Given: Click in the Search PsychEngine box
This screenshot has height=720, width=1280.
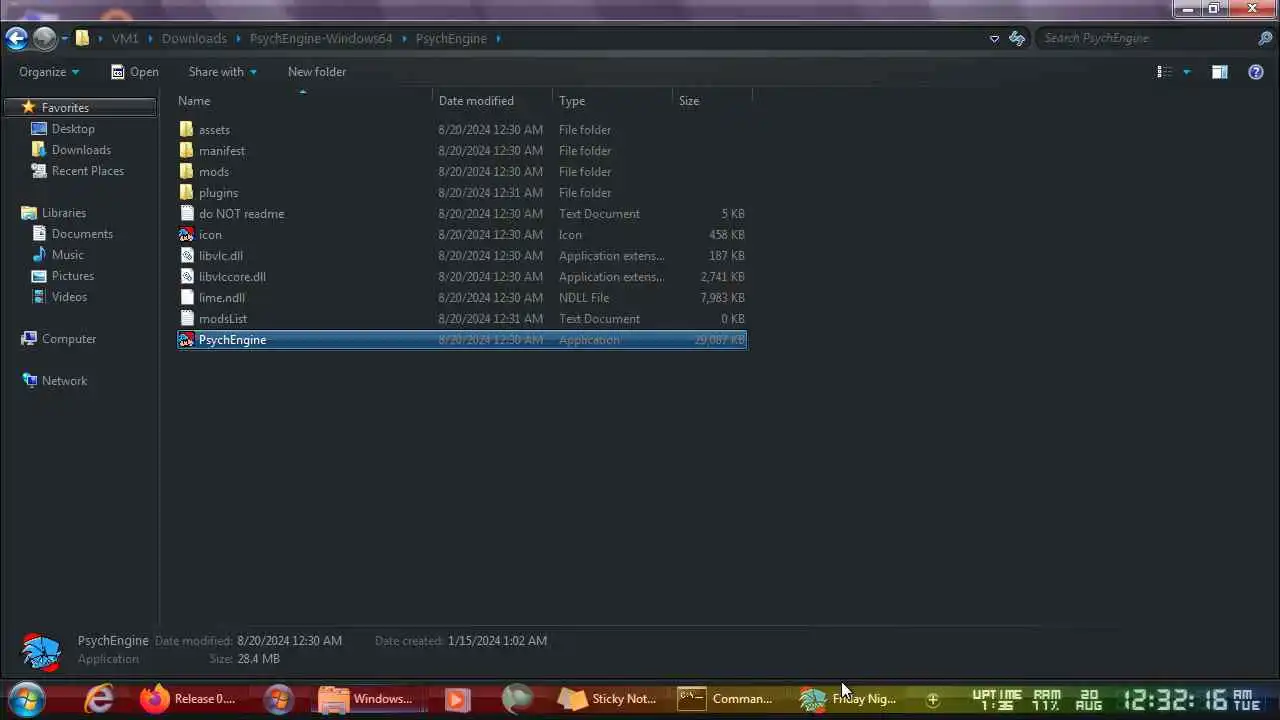Looking at the screenshot, I should [x=1145, y=38].
